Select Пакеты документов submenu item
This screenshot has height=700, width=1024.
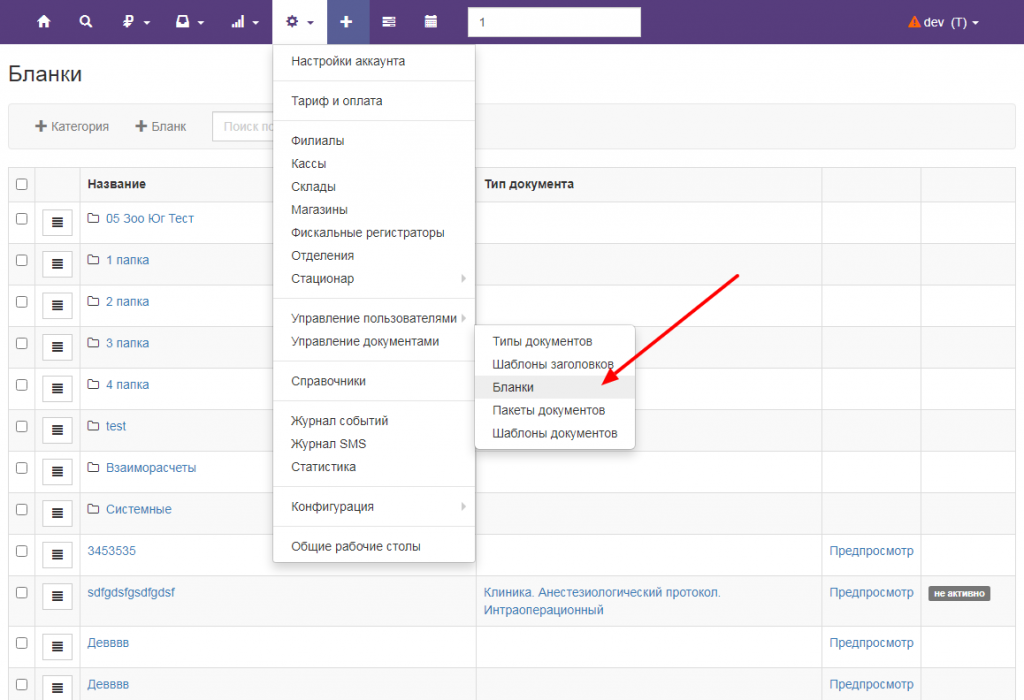click(x=554, y=410)
